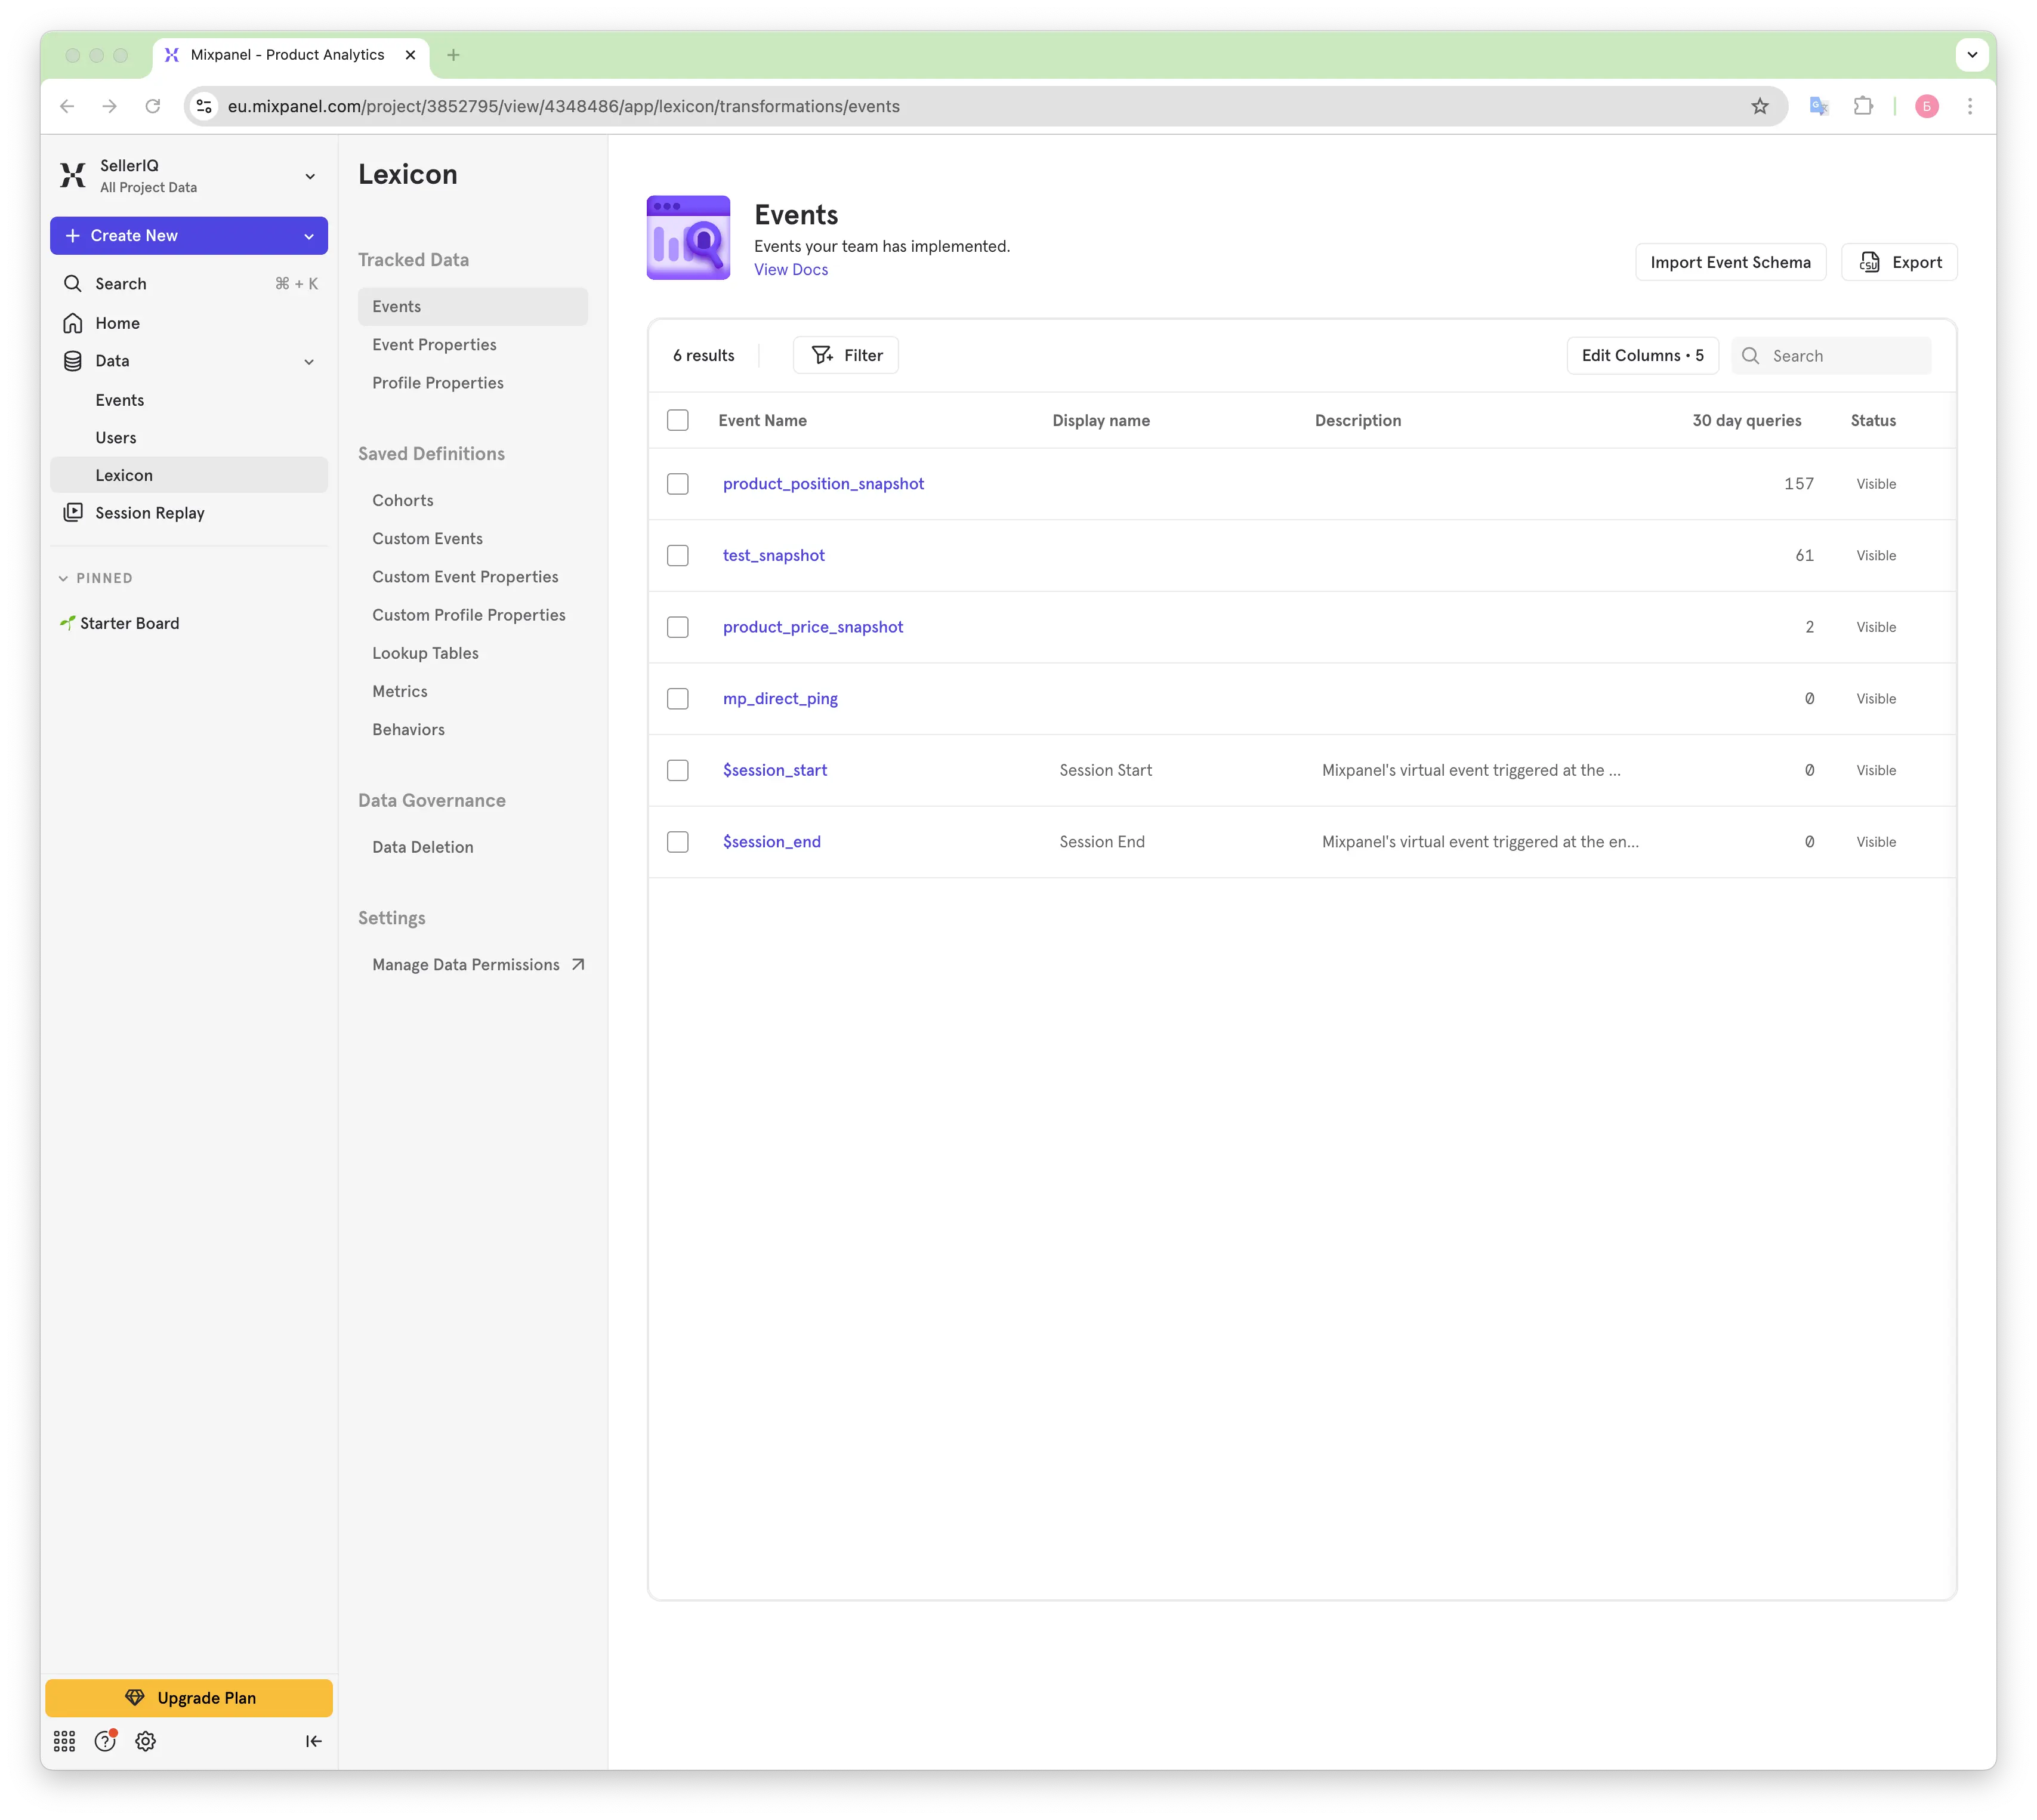
Task: Open the help question mark icon
Action: click(x=105, y=1741)
